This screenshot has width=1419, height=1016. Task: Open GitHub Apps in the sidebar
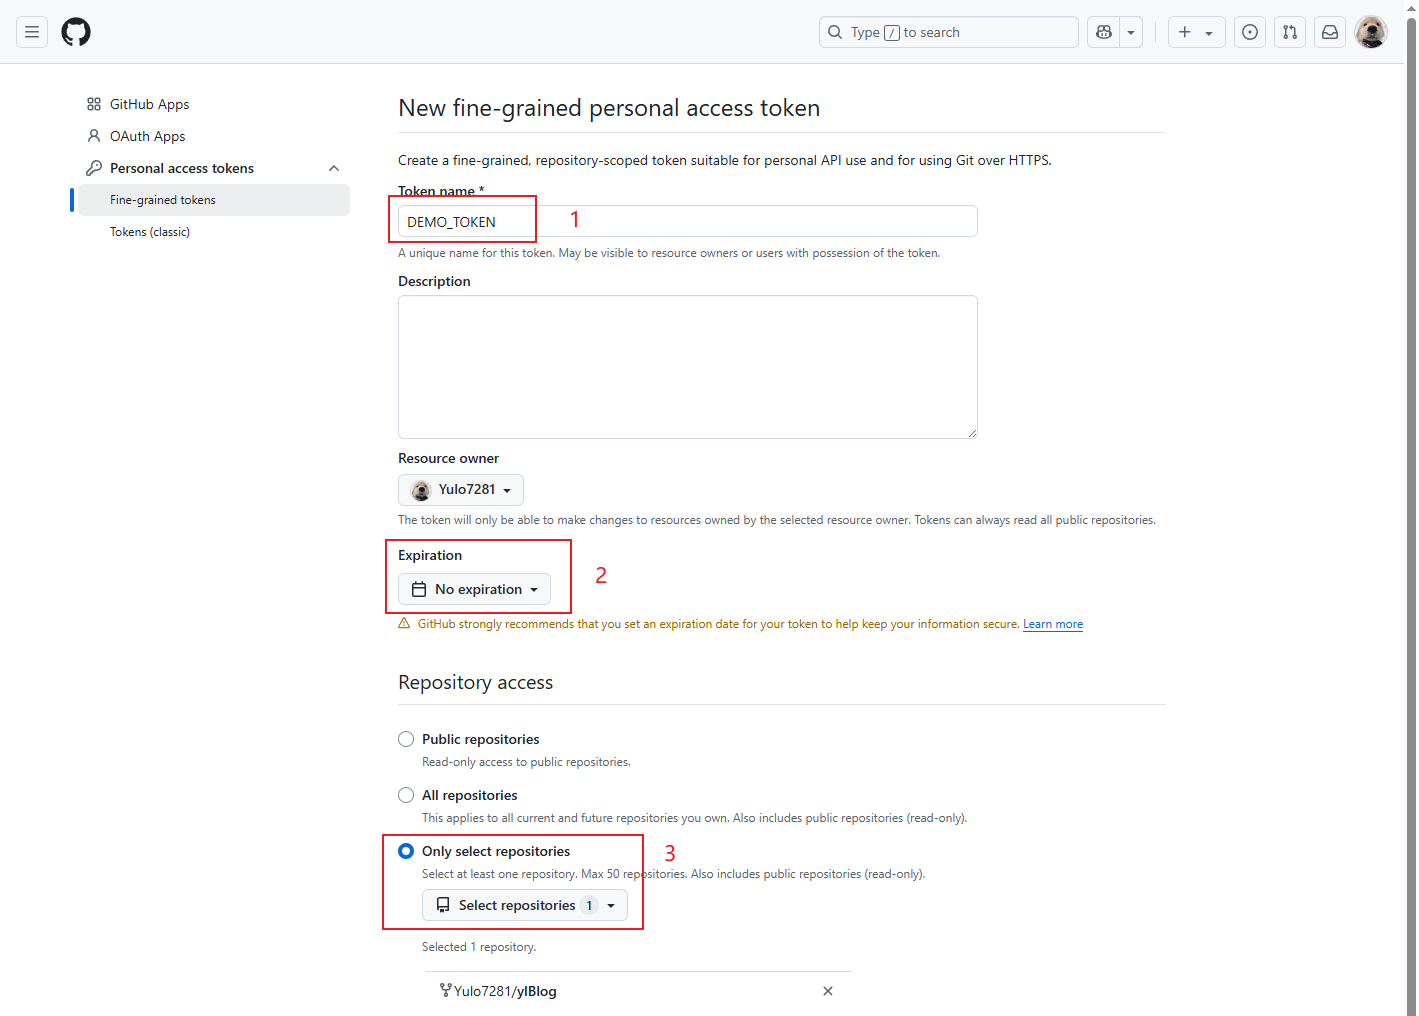coord(149,104)
